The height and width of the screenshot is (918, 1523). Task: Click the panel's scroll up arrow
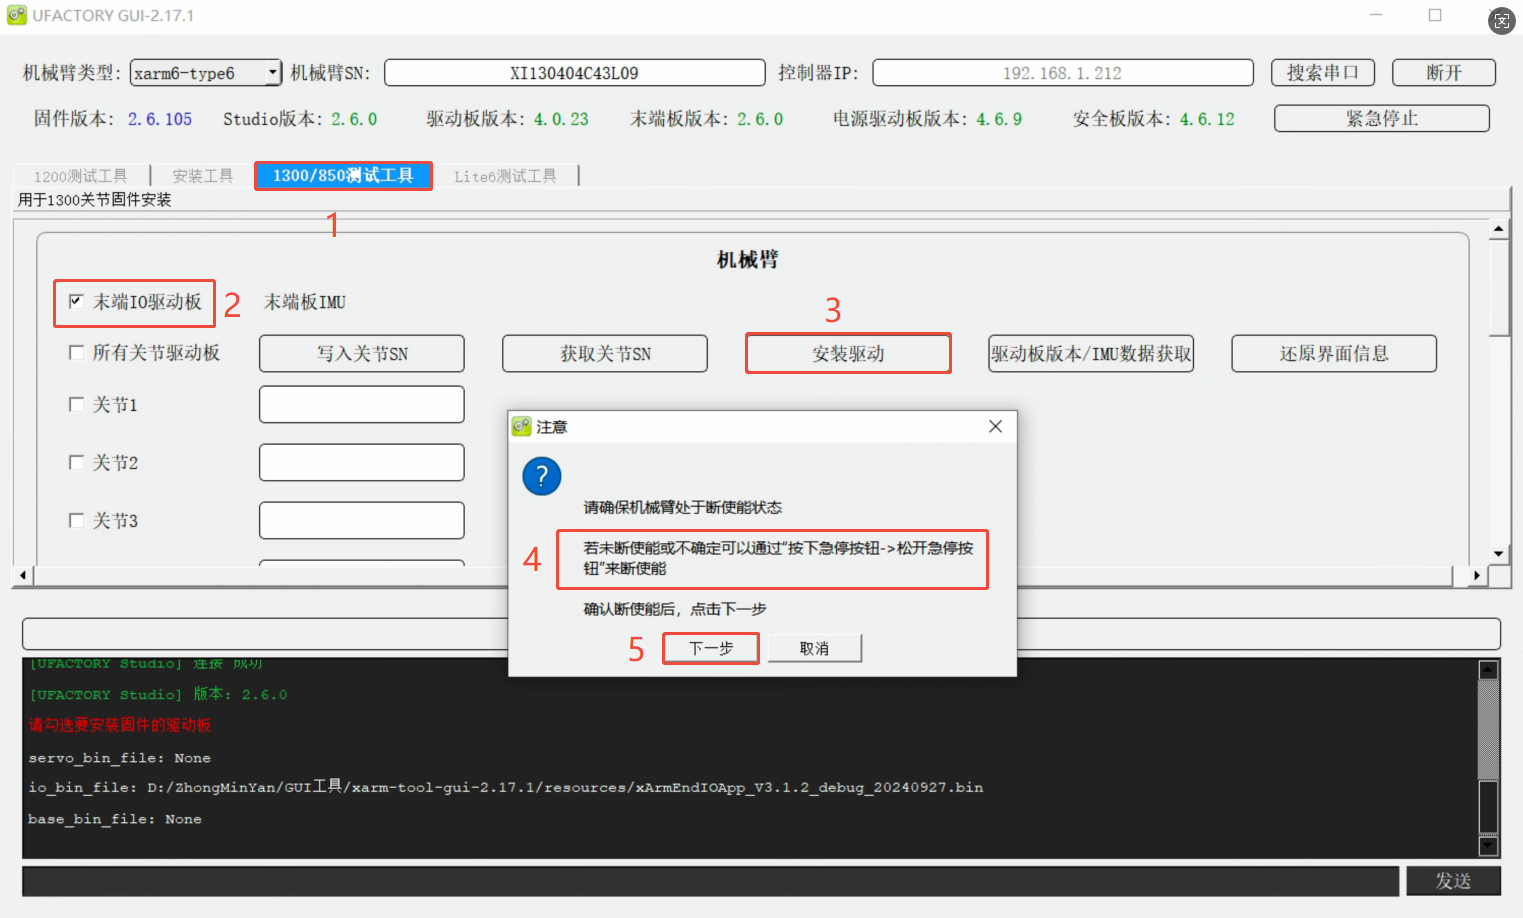pyautogui.click(x=1498, y=229)
